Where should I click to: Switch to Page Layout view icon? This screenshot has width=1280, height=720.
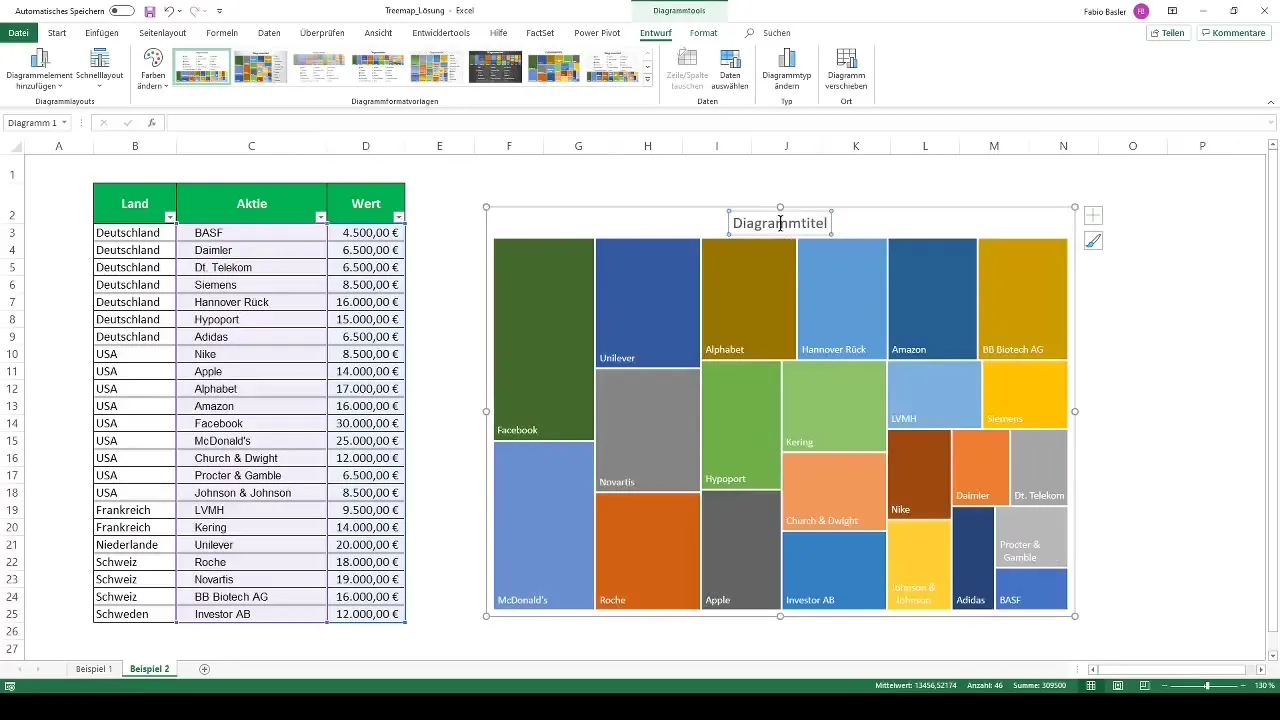pos(1117,686)
